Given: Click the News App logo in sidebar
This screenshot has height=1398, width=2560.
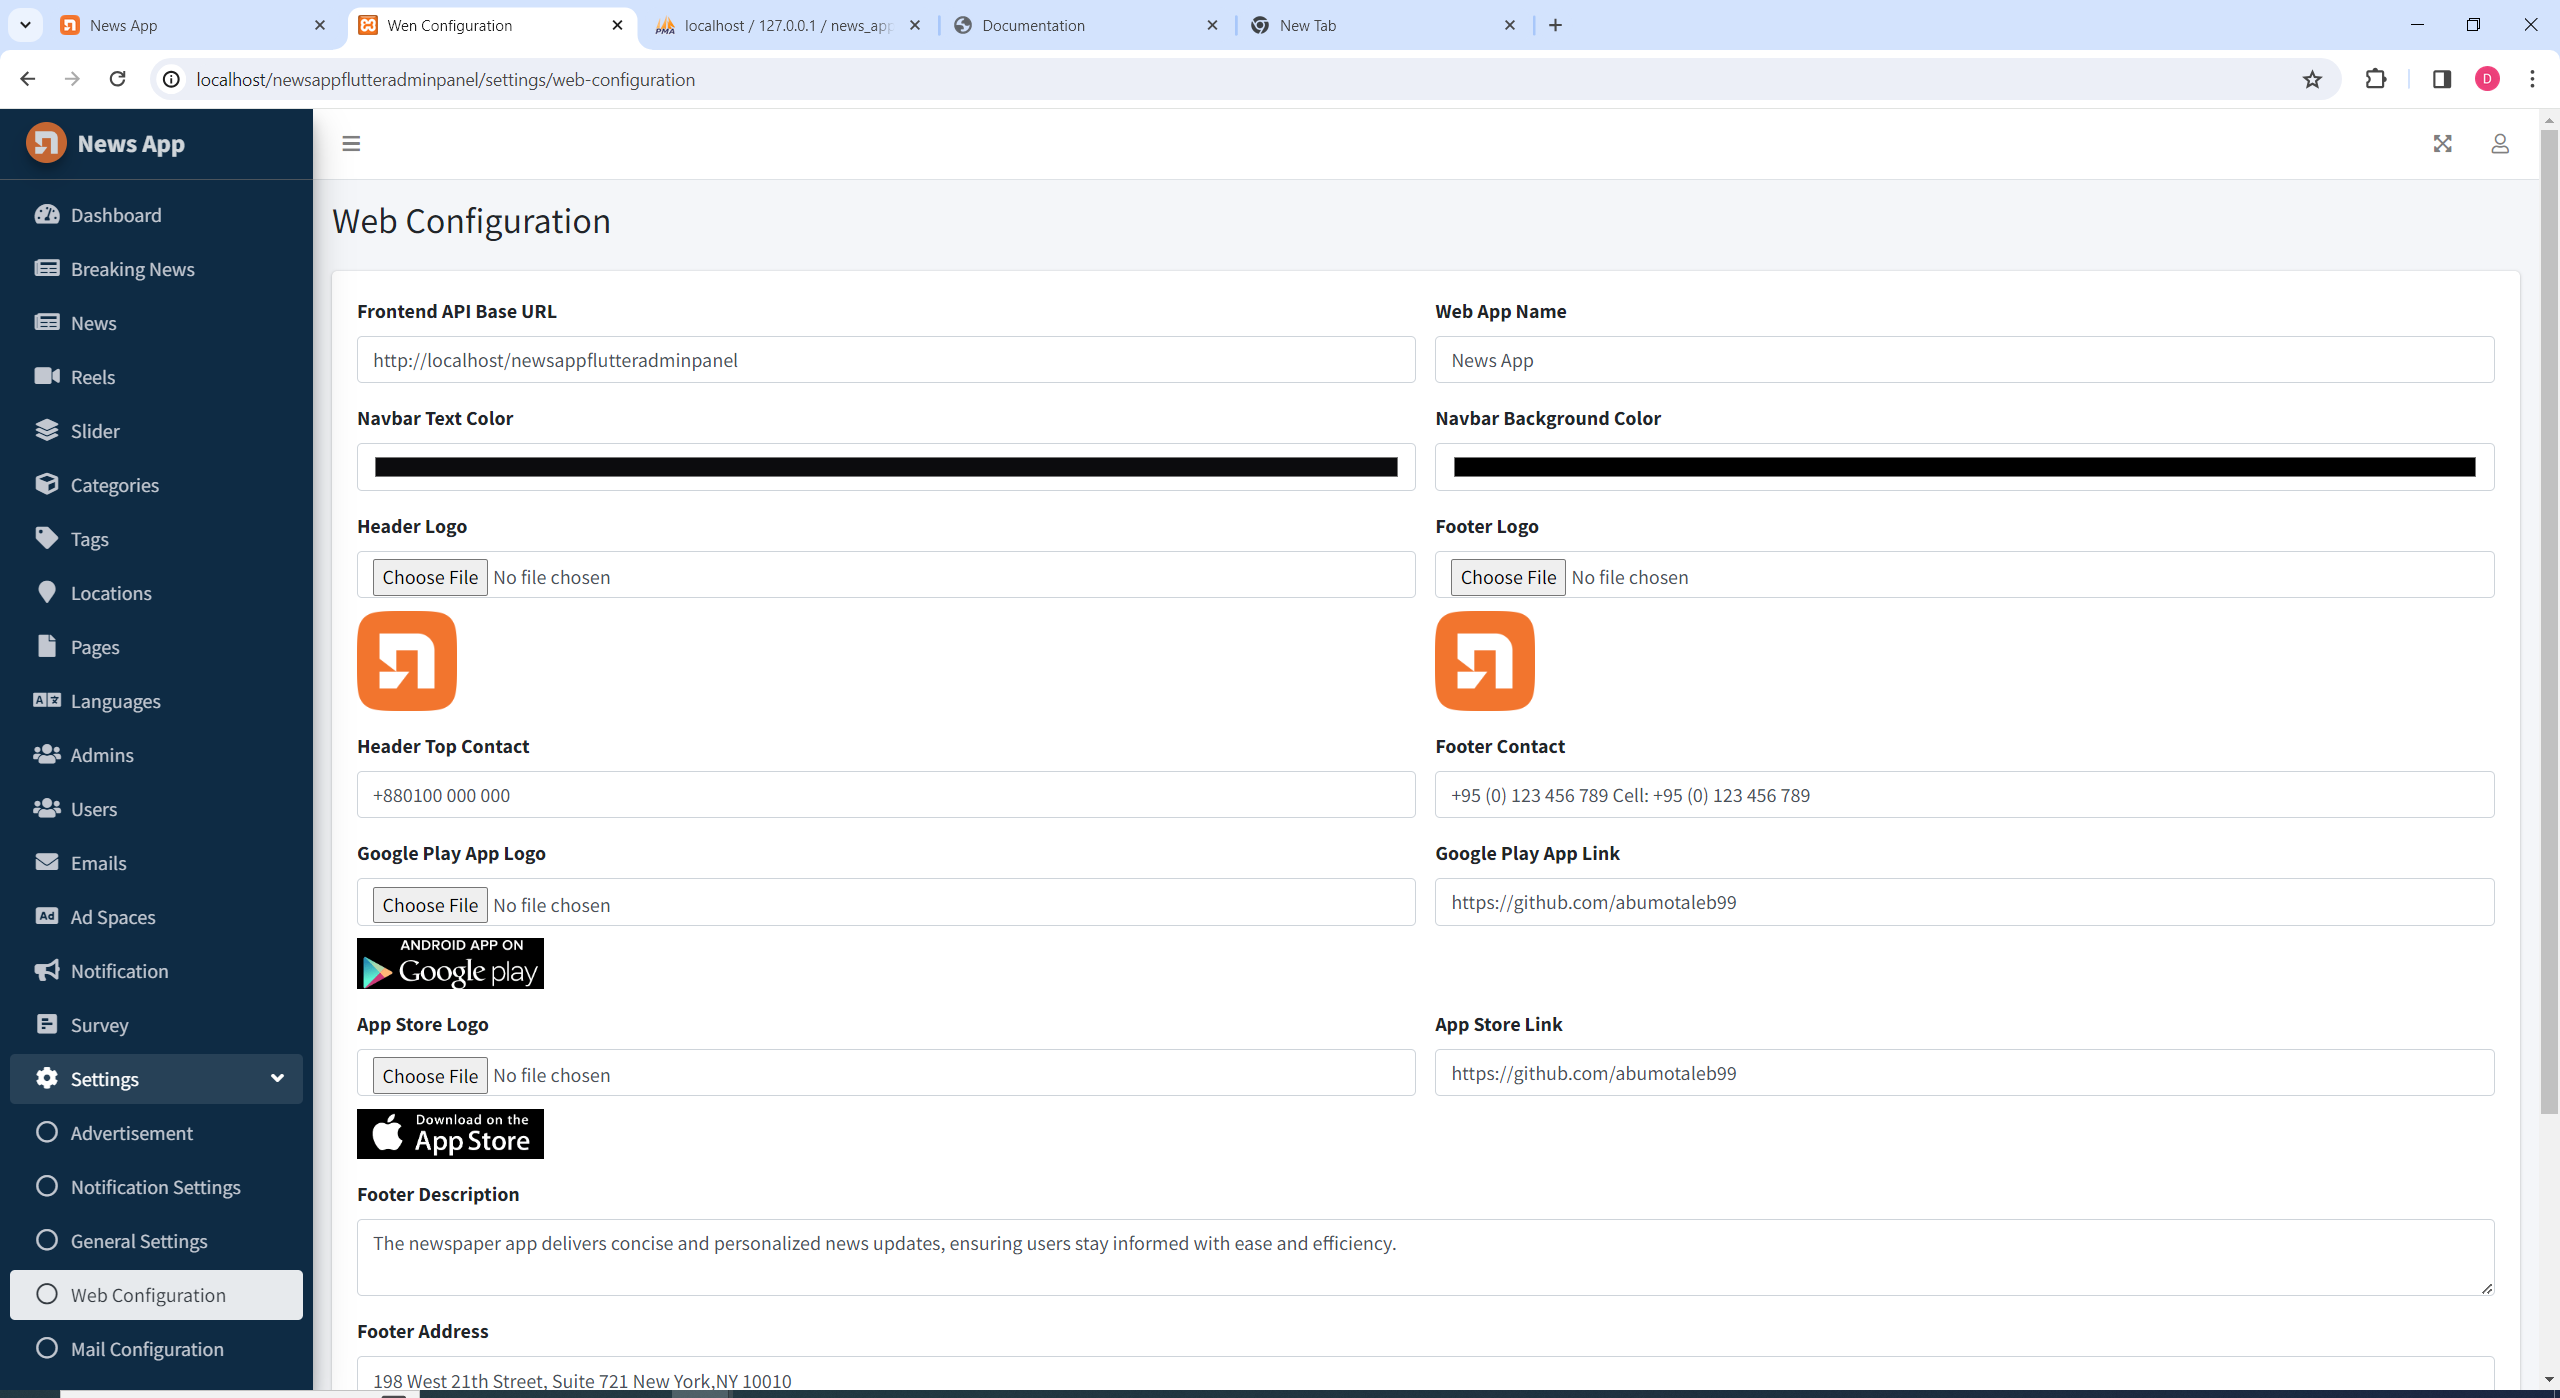Looking at the screenshot, I should pyautogui.click(x=46, y=143).
